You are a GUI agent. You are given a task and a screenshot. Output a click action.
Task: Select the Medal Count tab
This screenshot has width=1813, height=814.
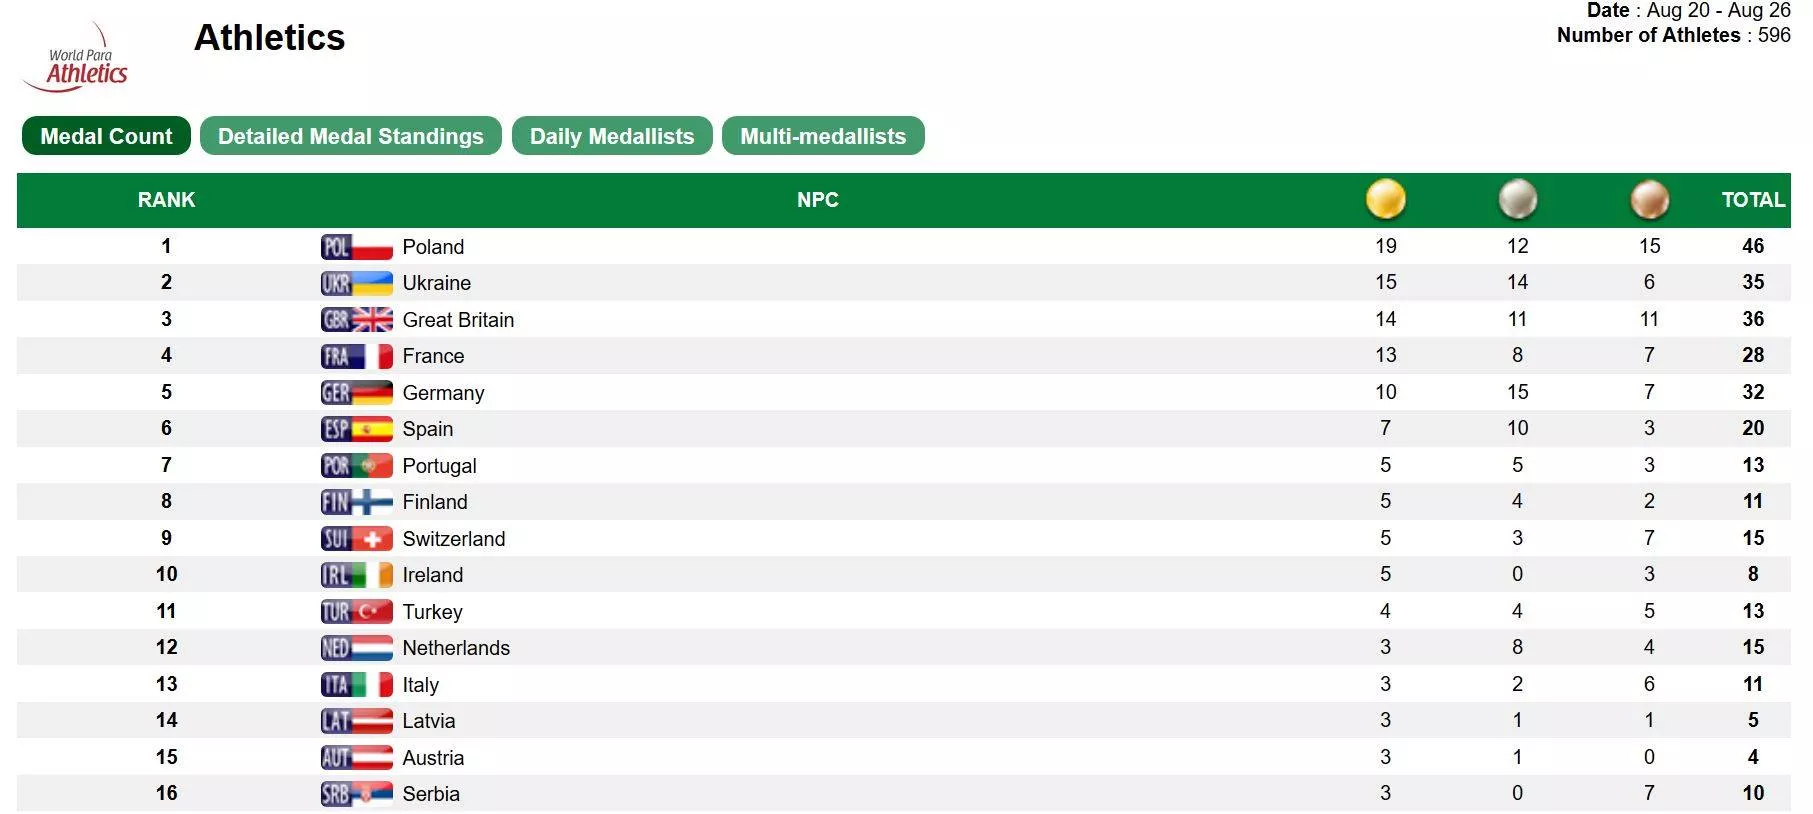106,136
